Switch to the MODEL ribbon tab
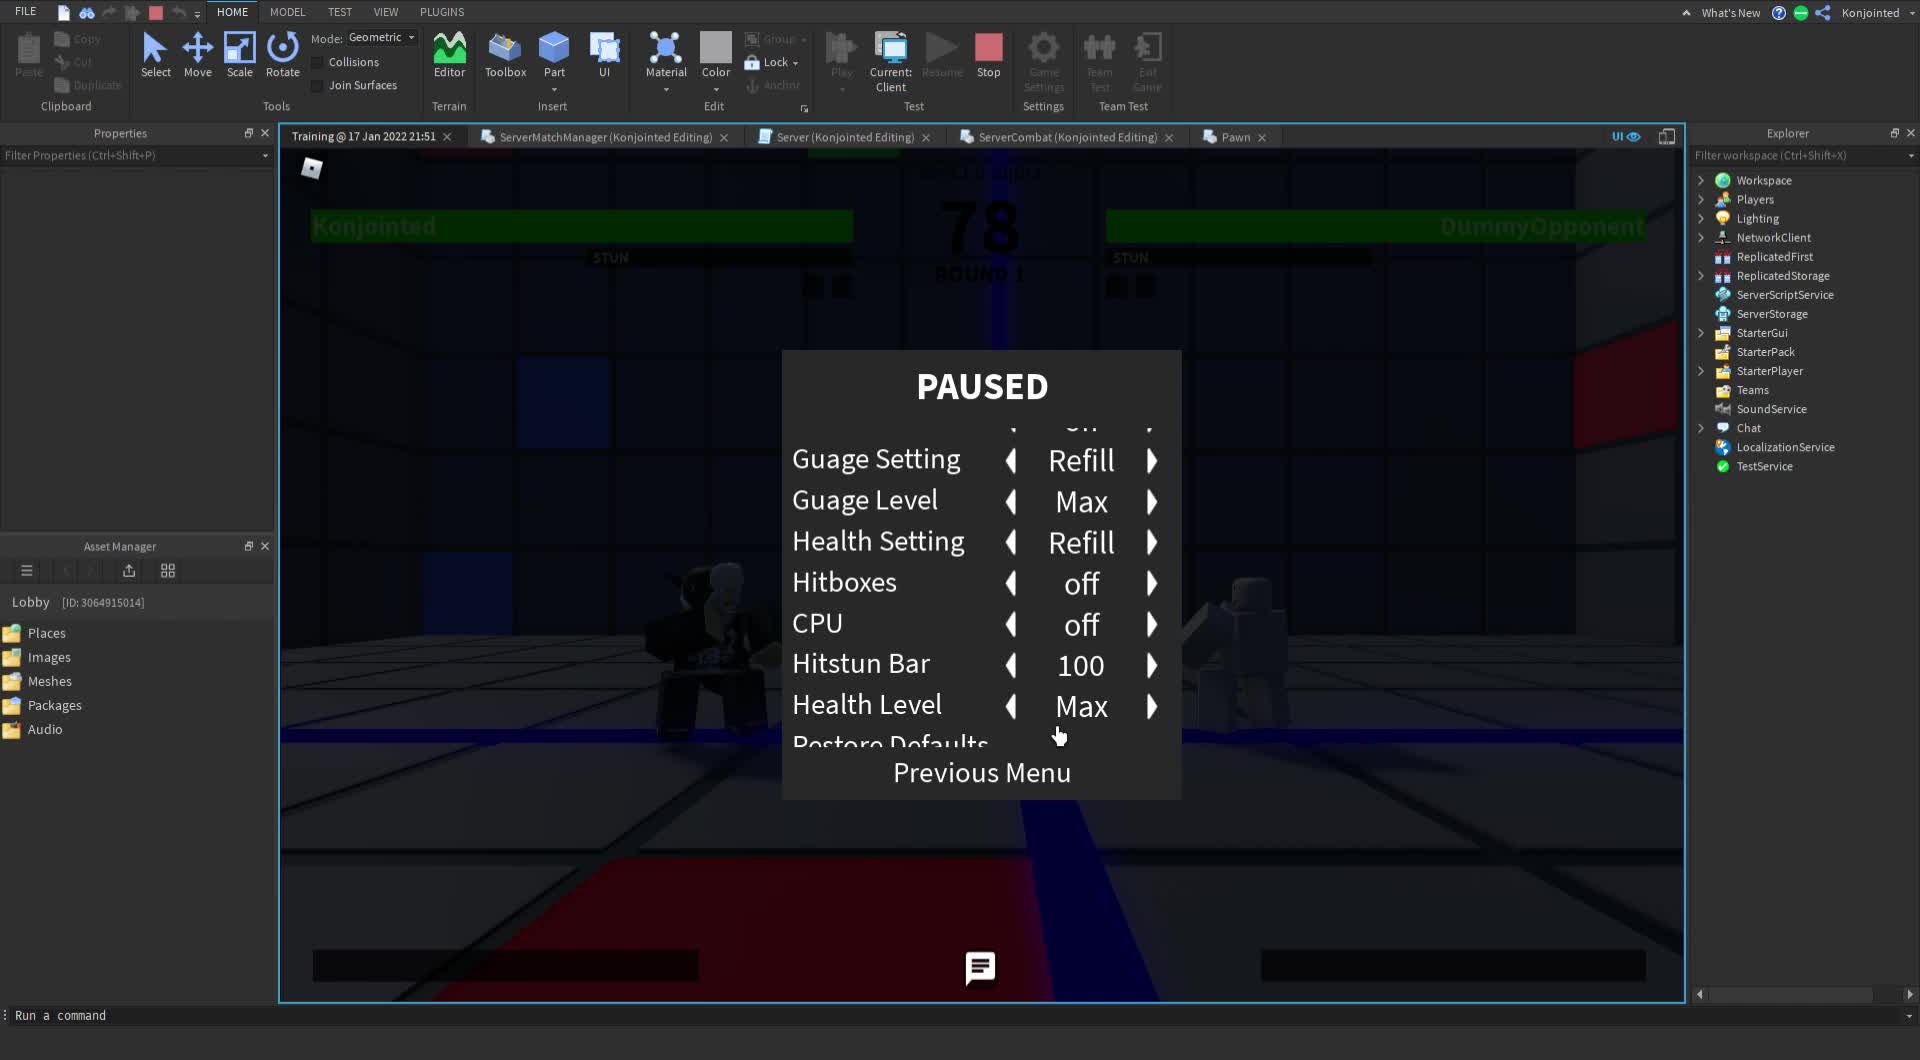 (x=287, y=11)
